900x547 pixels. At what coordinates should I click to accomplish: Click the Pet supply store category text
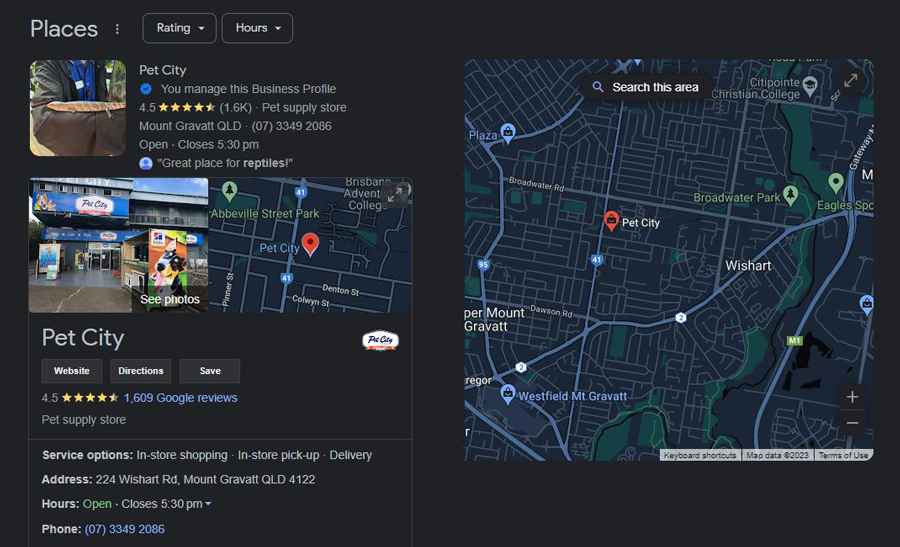pyautogui.click(x=84, y=420)
